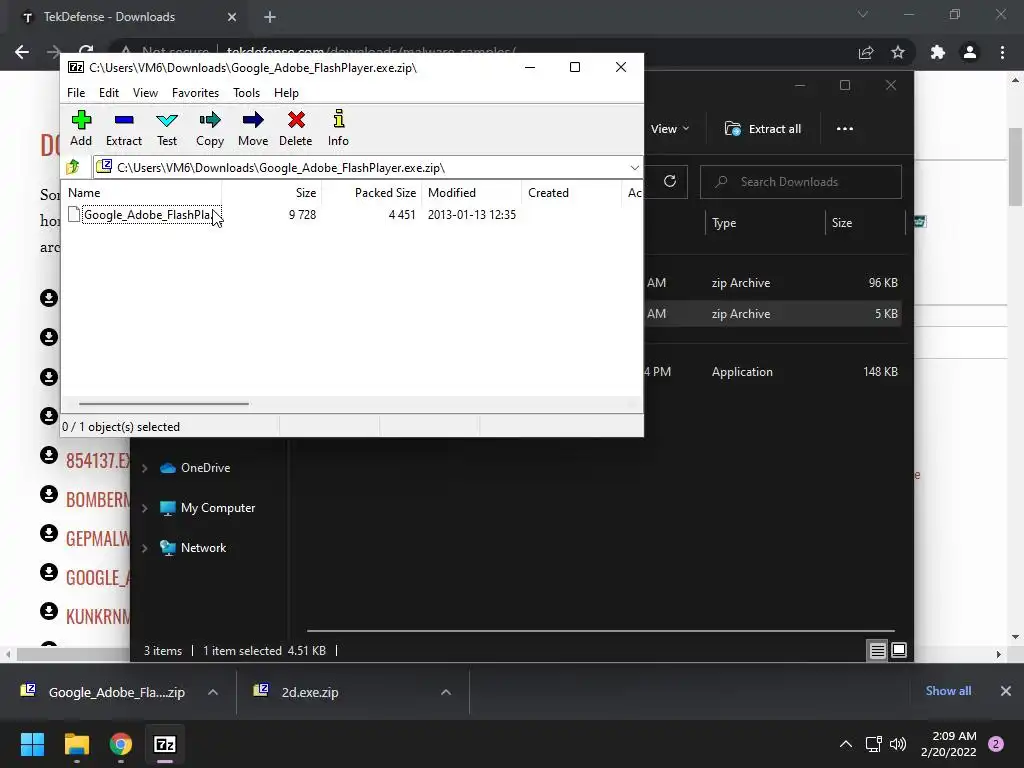Select the Google_Adobe_FlashPlayer file in the archive
Screen dimensions: 1024x768
148,215
